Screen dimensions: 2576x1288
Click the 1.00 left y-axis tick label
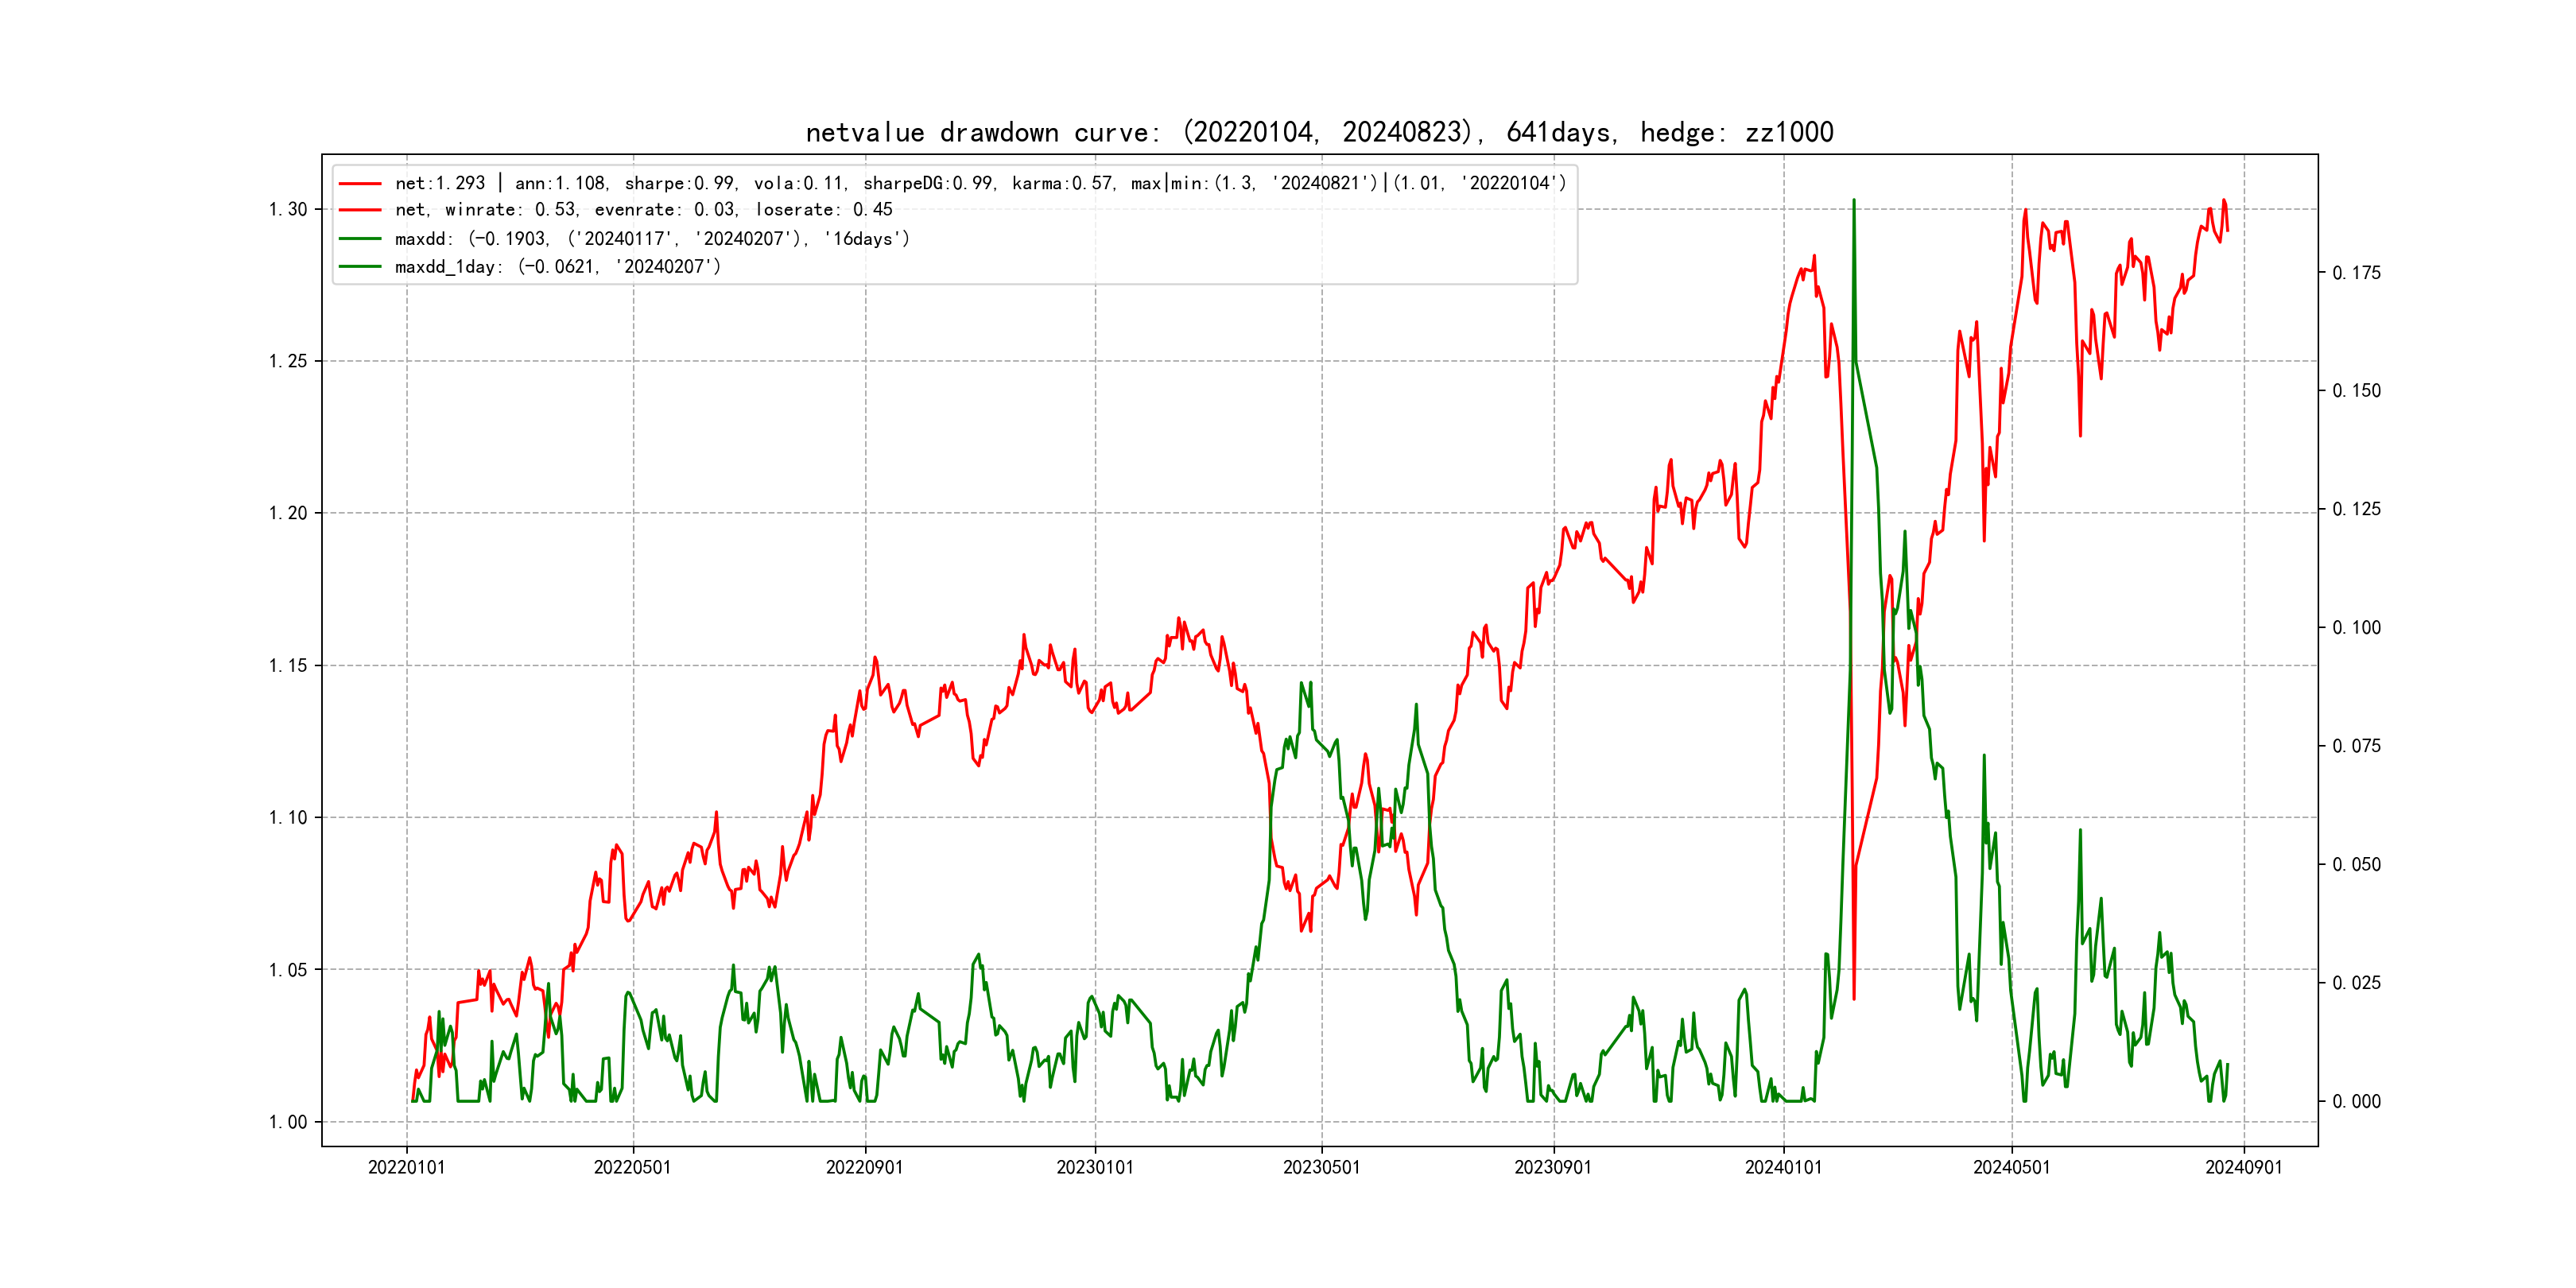287,1122
